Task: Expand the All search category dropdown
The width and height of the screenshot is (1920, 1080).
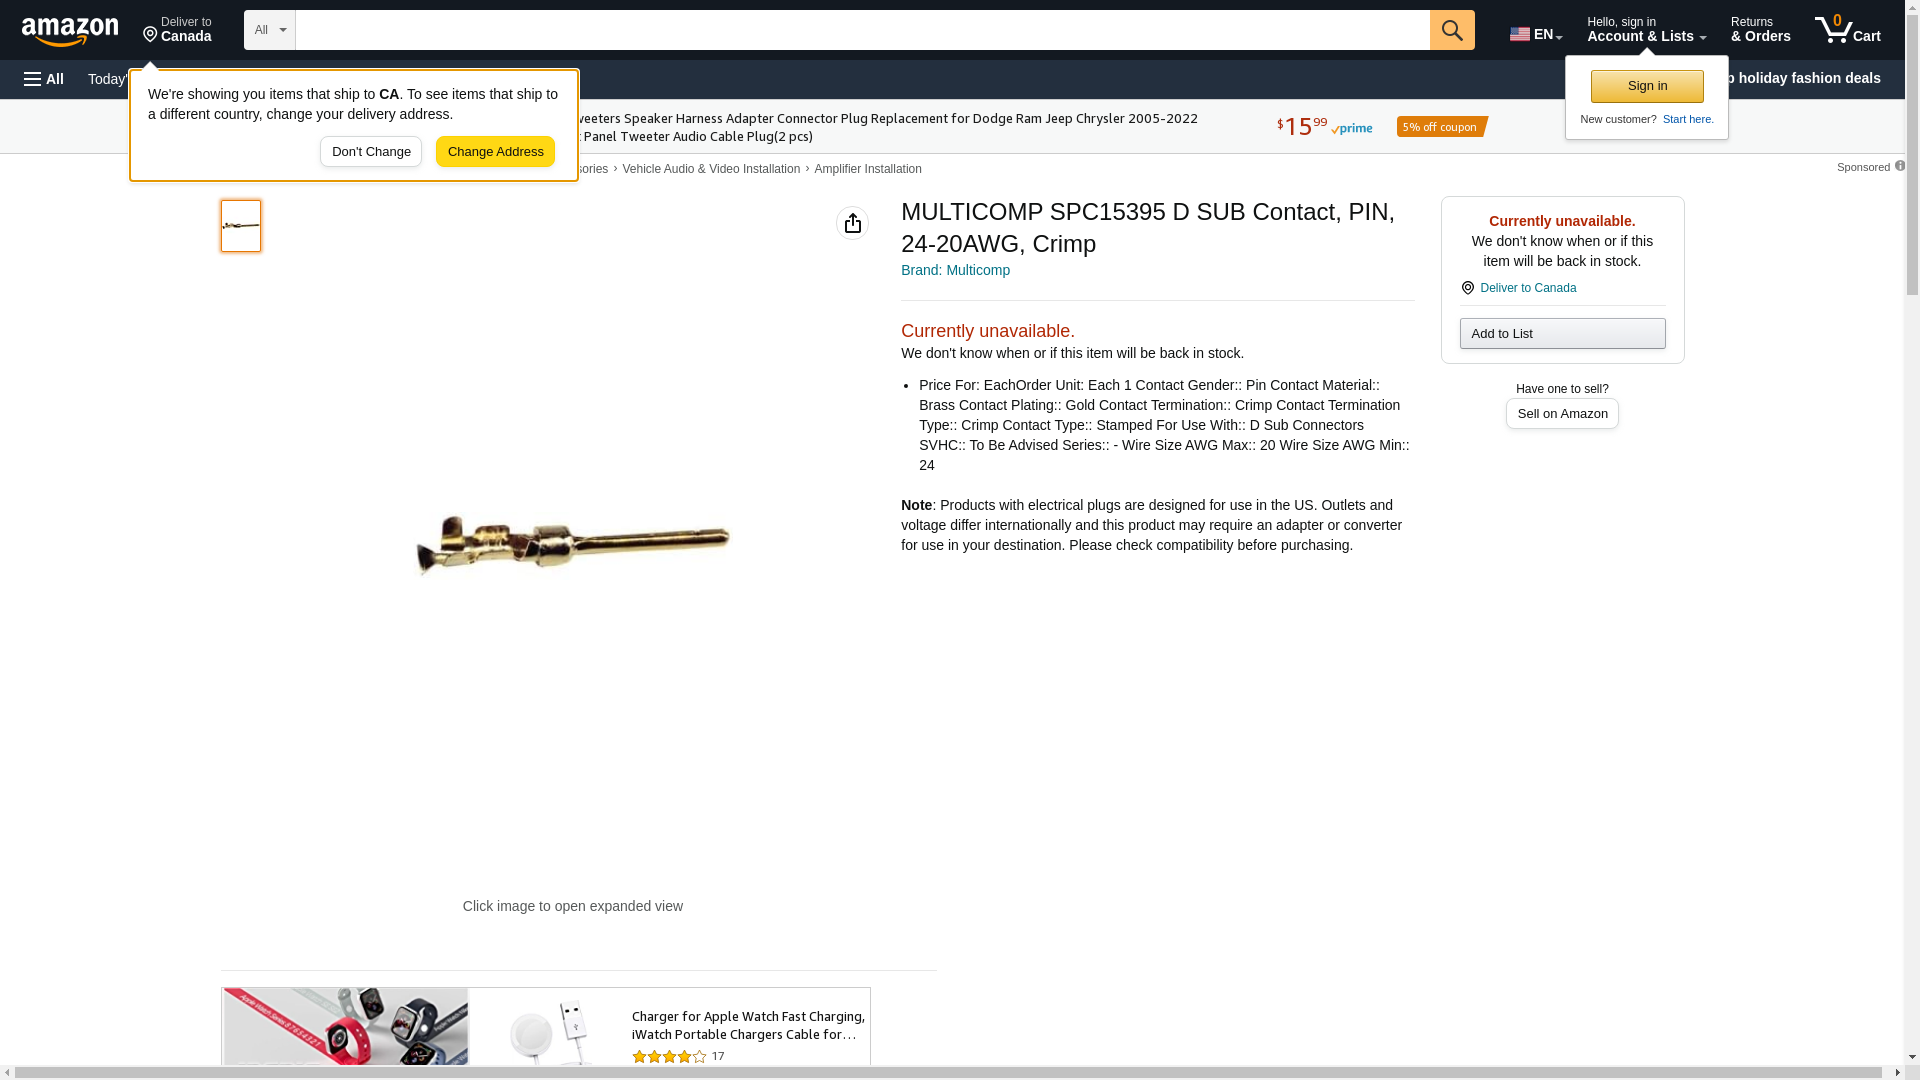Action: coord(270,30)
